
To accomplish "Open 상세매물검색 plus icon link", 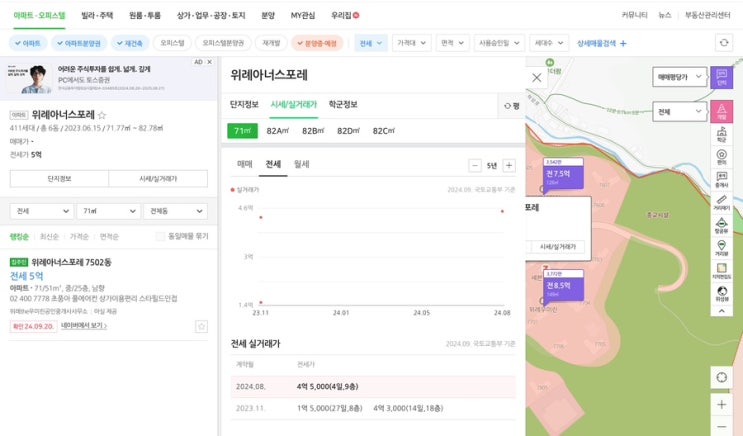I will pyautogui.click(x=601, y=43).
